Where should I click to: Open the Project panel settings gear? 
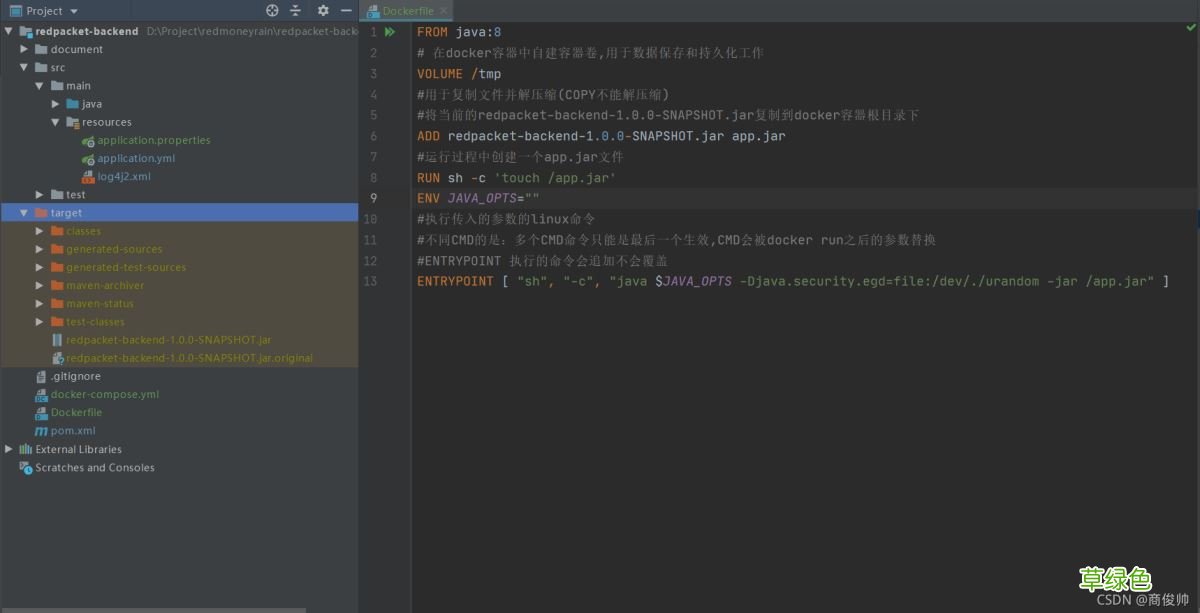pyautogui.click(x=322, y=9)
